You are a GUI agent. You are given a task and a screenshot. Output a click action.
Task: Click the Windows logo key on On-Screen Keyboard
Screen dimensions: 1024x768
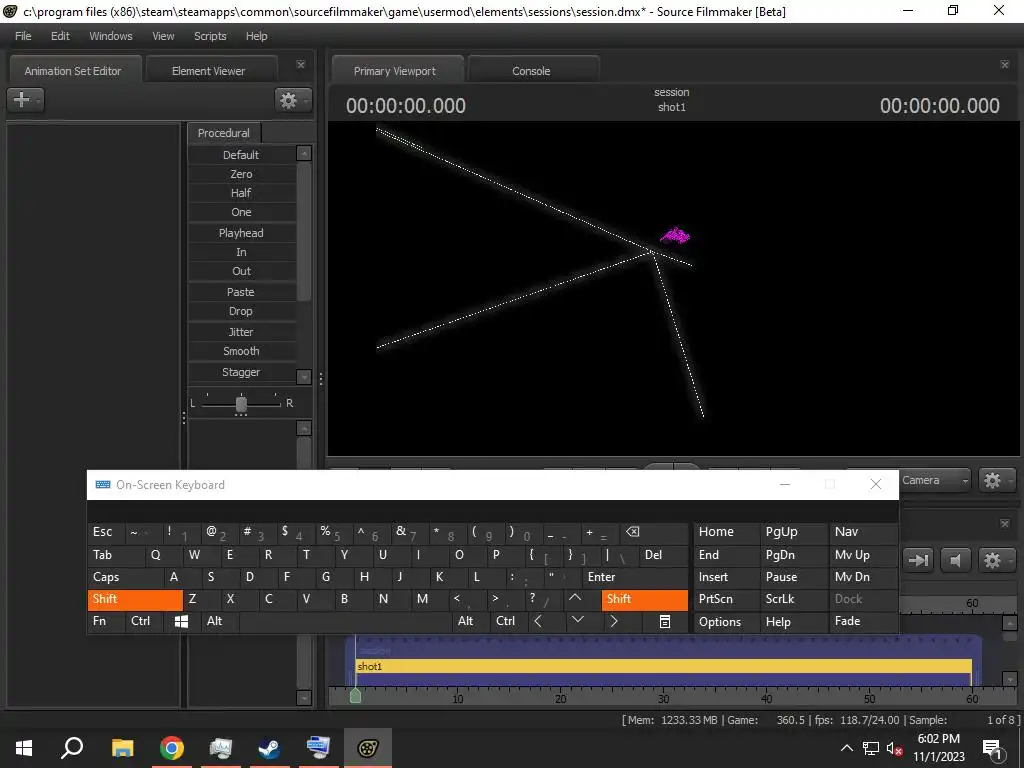[x=182, y=622]
